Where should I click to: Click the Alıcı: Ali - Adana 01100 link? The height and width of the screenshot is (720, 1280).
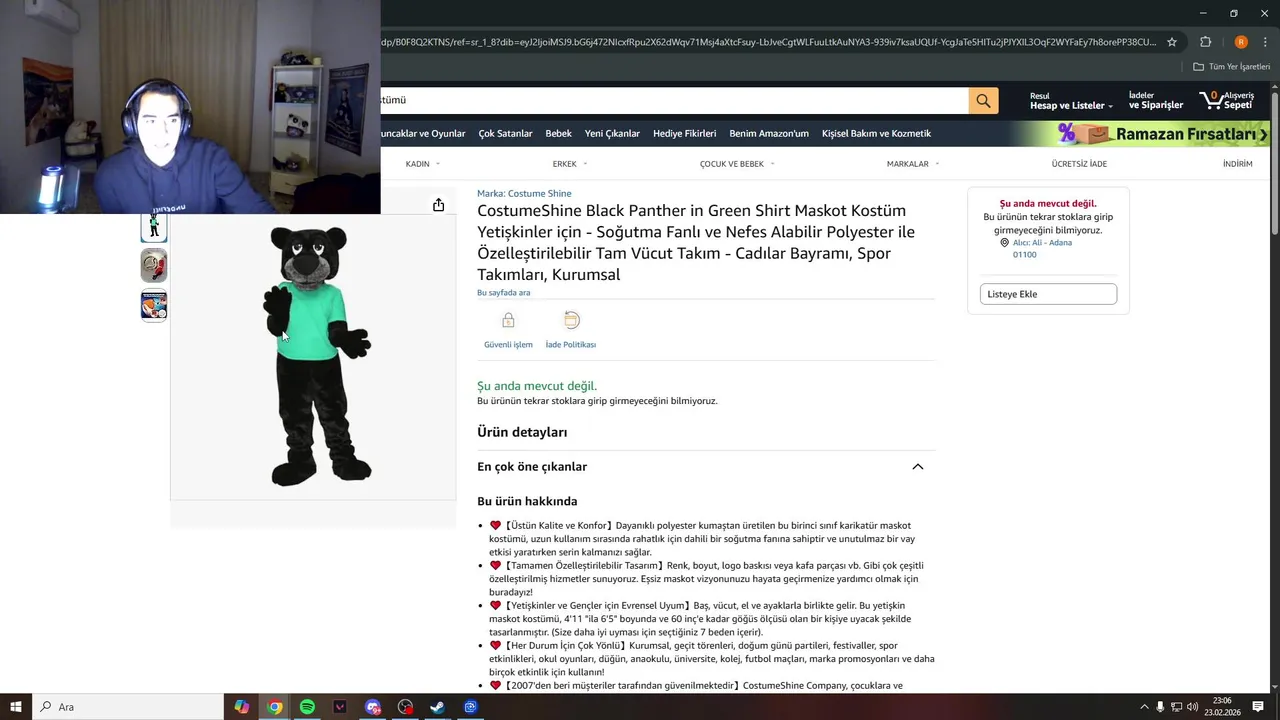[1042, 248]
